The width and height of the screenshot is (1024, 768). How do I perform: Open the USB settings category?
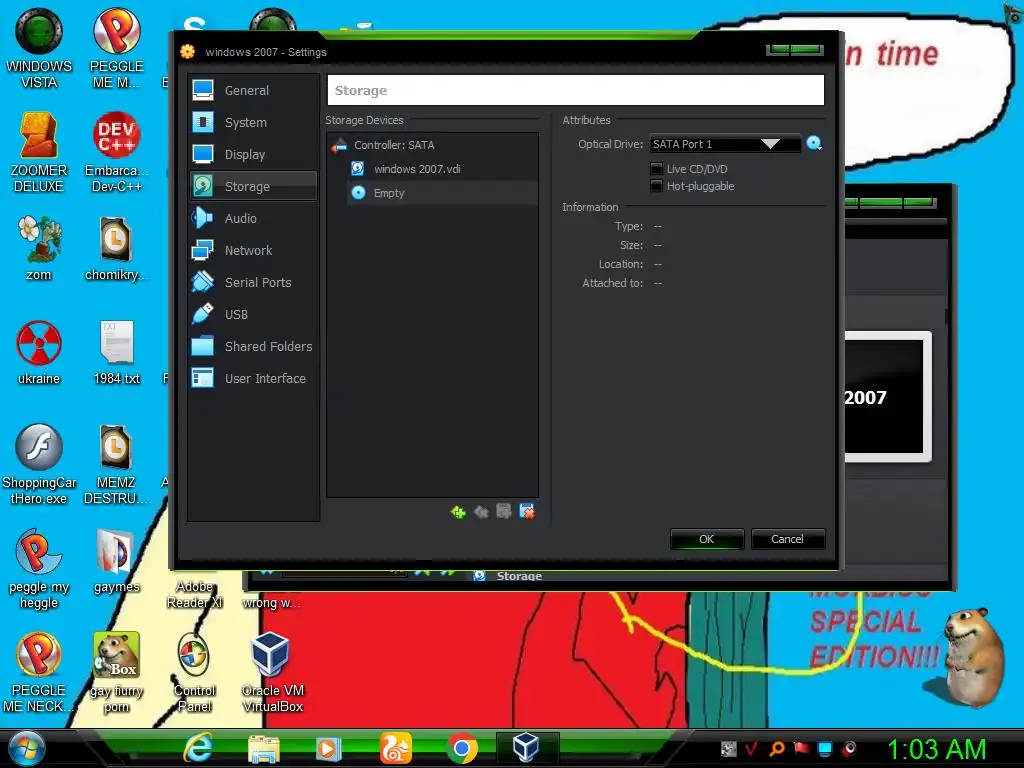(x=253, y=314)
